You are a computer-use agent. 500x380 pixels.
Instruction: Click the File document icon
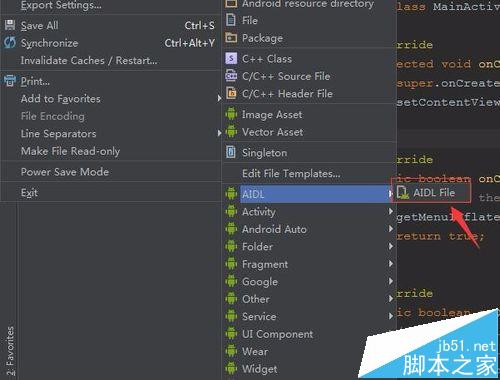click(231, 20)
